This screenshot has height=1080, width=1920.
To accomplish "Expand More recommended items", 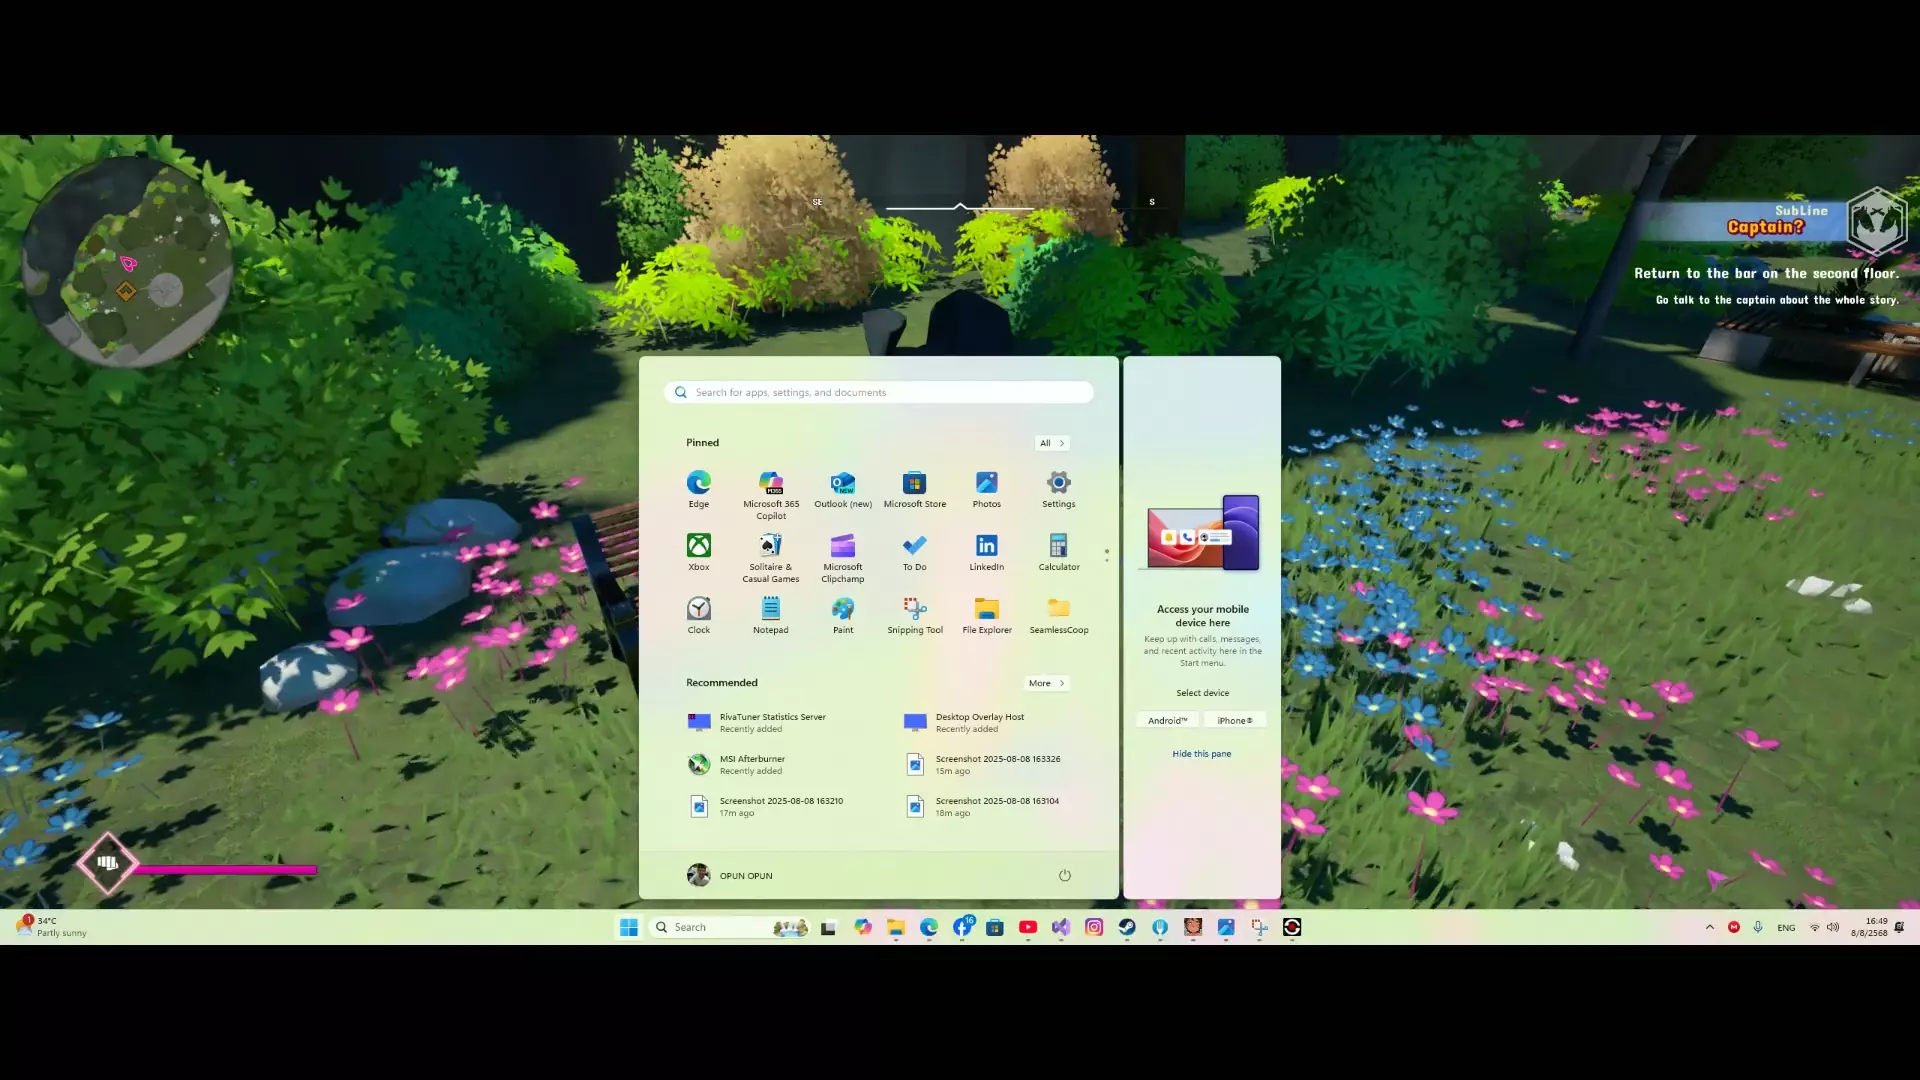I will click(x=1046, y=683).
